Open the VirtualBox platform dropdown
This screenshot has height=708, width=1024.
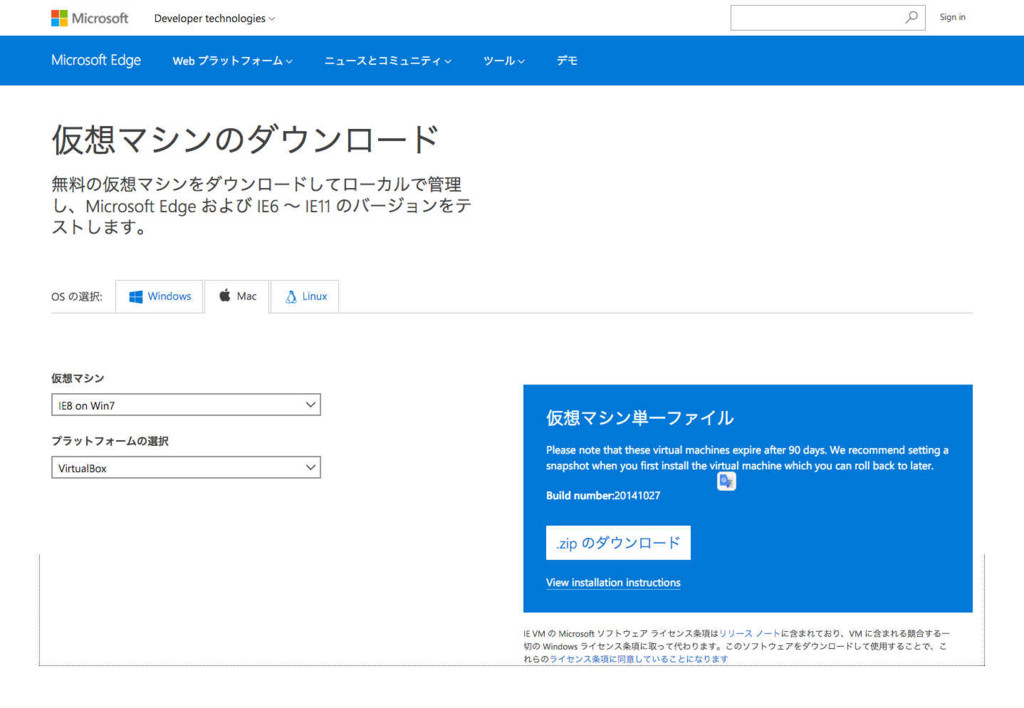coord(186,468)
